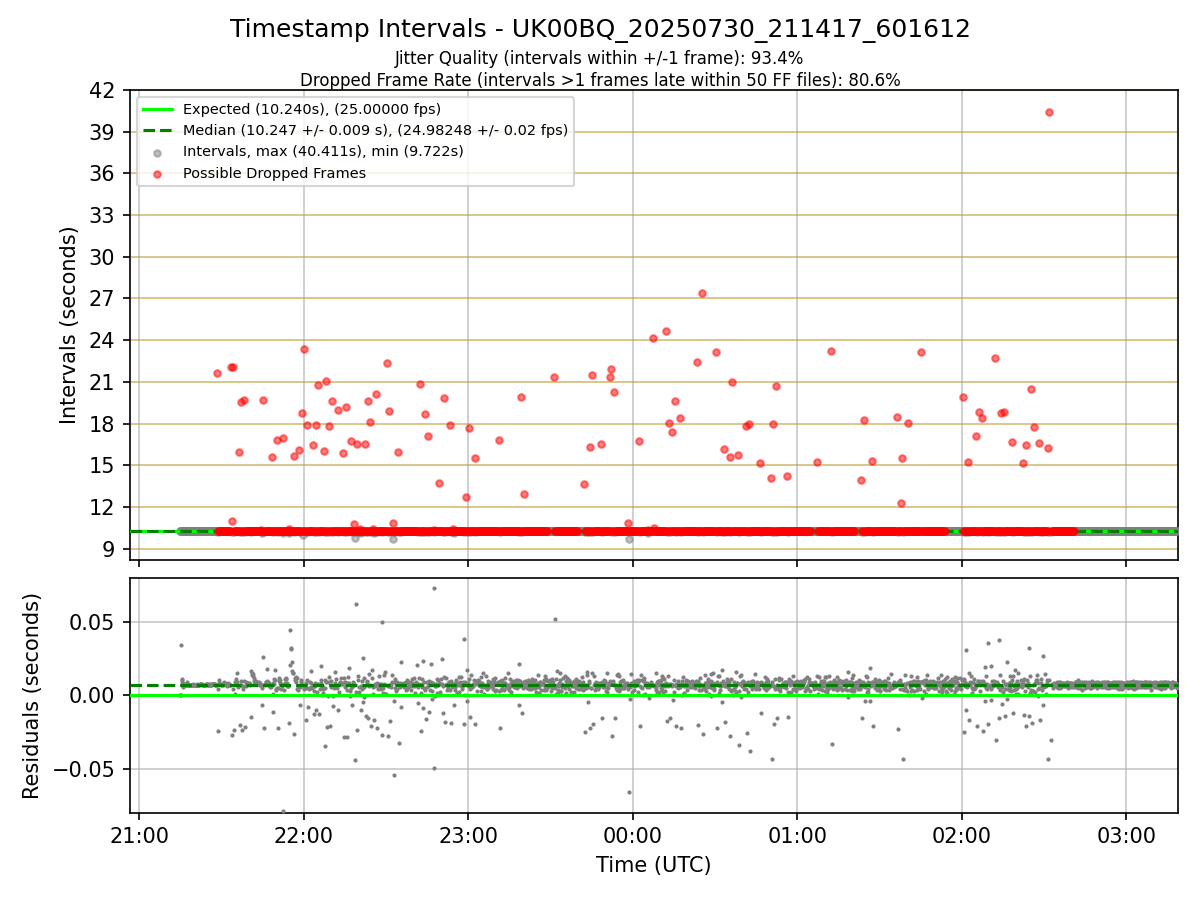The width and height of the screenshot is (1200, 900).
Task: Click the "30" tick on the intervals axis
Action: pyautogui.click(x=102, y=257)
